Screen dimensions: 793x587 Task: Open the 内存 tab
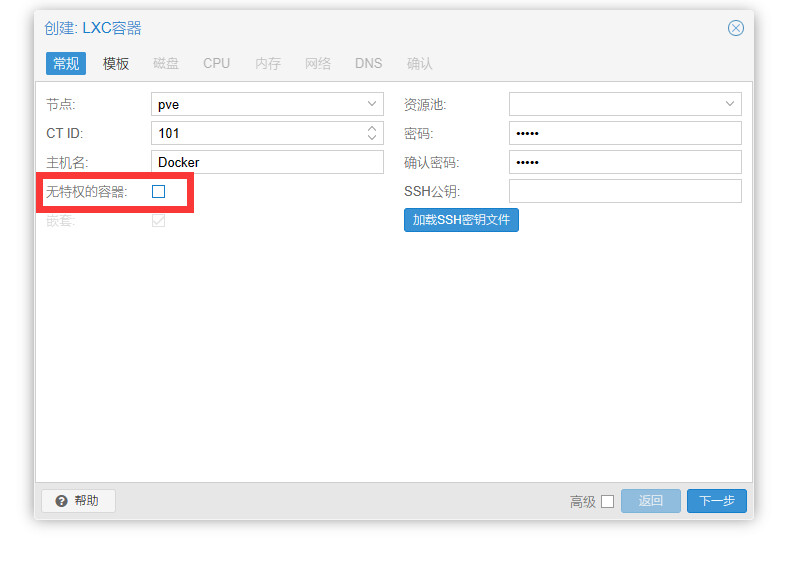(x=268, y=64)
